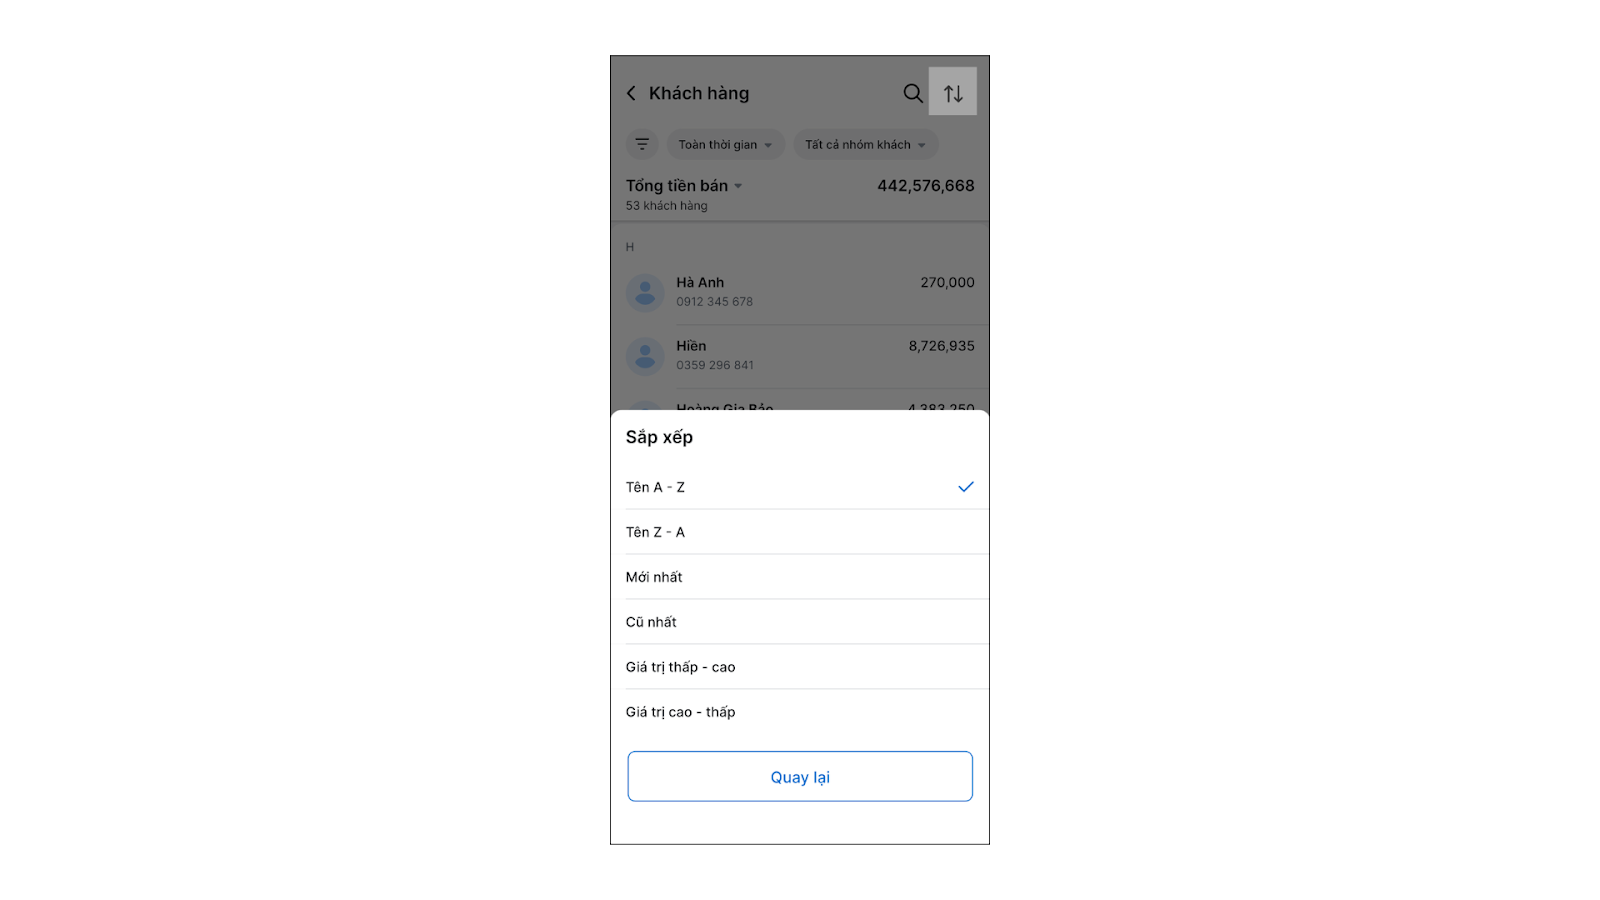
Task: Expand the Tổng tiền bán selector
Action: [685, 186]
